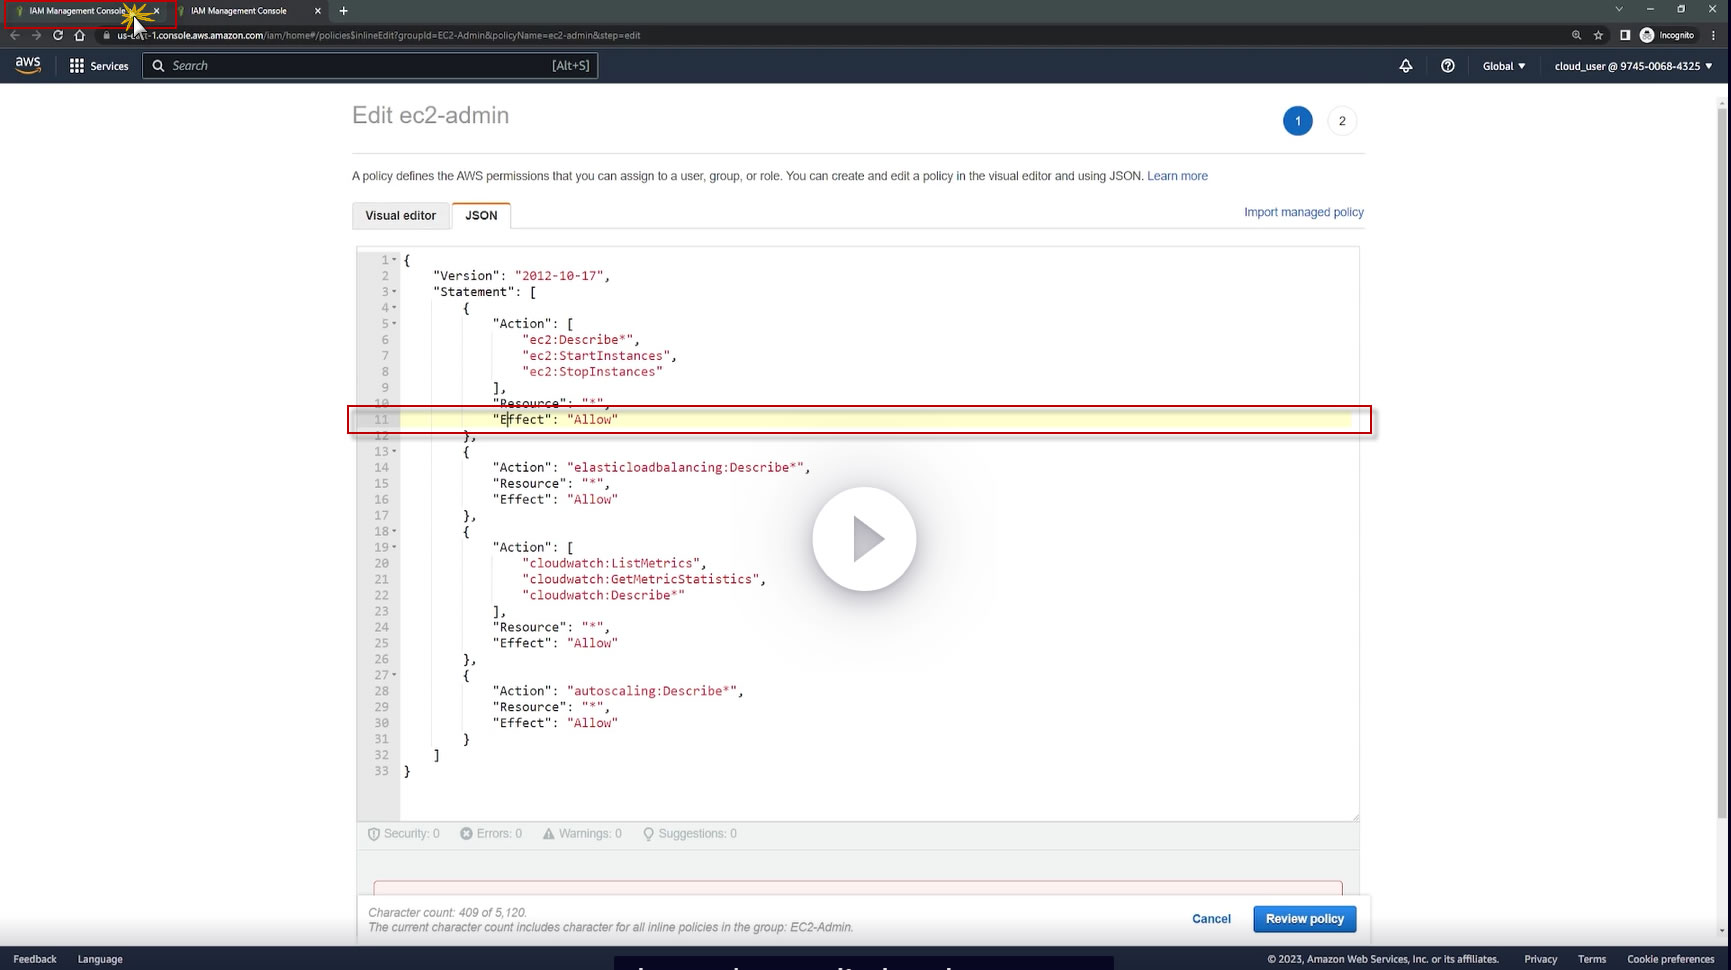This screenshot has height=970, width=1731.
Task: Click the Review policy button
Action: (x=1304, y=918)
